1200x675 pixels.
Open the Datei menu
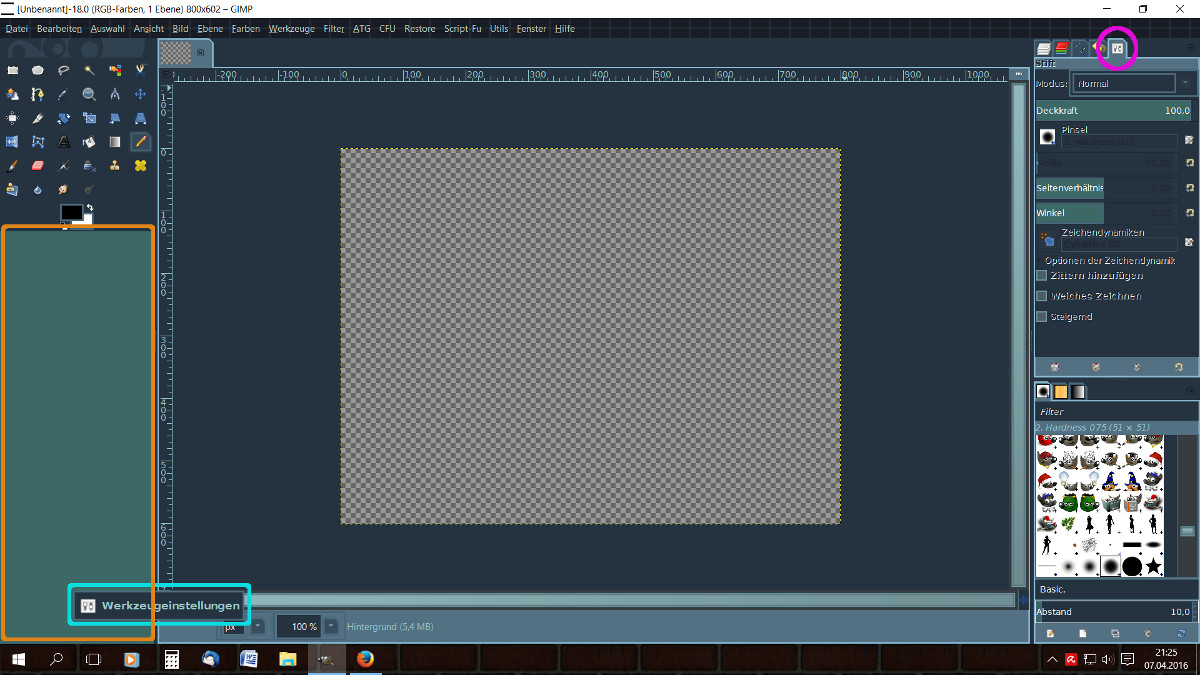click(x=17, y=29)
